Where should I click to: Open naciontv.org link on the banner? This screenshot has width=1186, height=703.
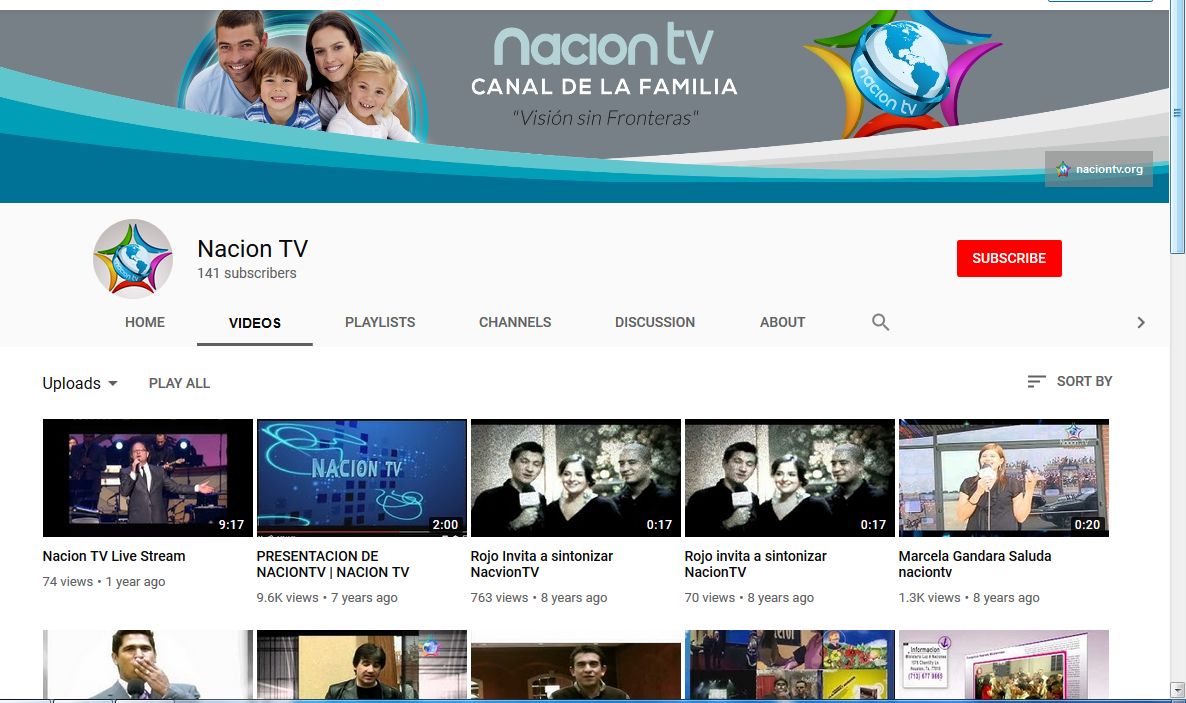click(x=1099, y=169)
